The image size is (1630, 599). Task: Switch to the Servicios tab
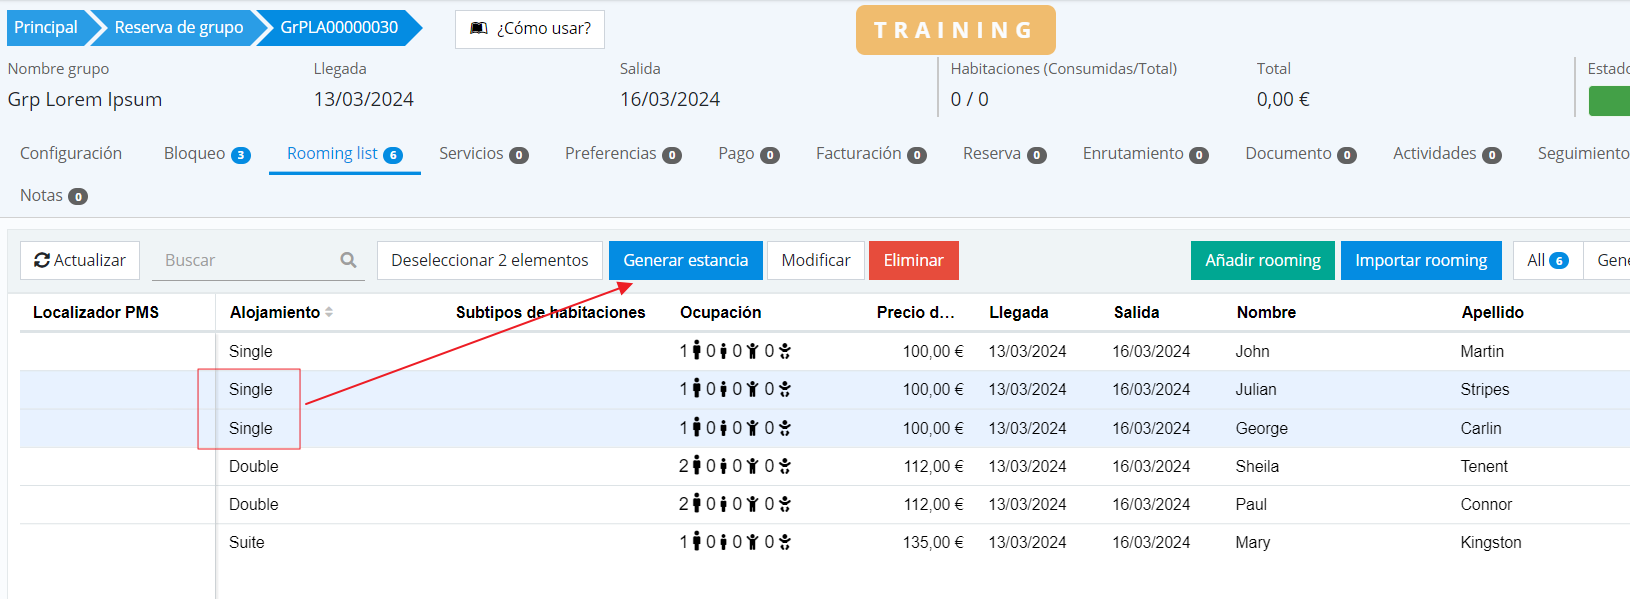(471, 153)
